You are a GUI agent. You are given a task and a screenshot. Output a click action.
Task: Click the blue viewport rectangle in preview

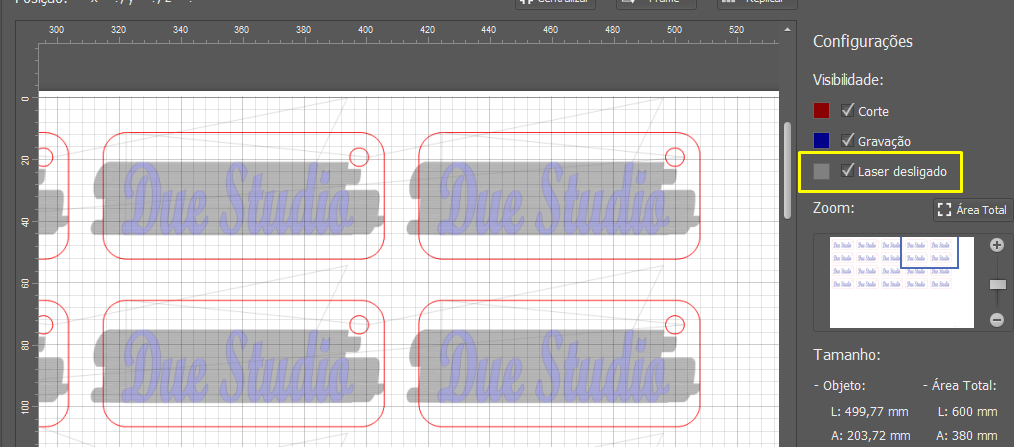[929, 252]
